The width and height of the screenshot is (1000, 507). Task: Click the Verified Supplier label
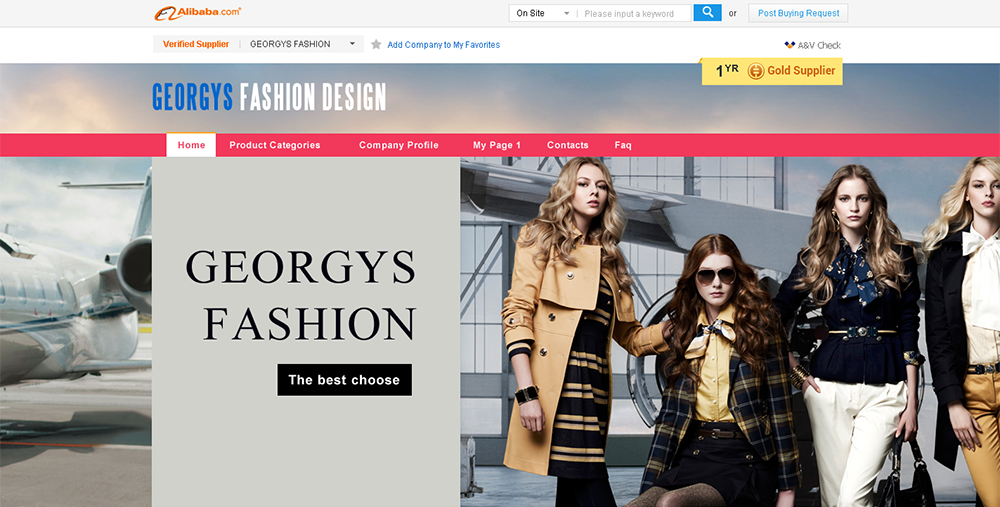click(196, 44)
